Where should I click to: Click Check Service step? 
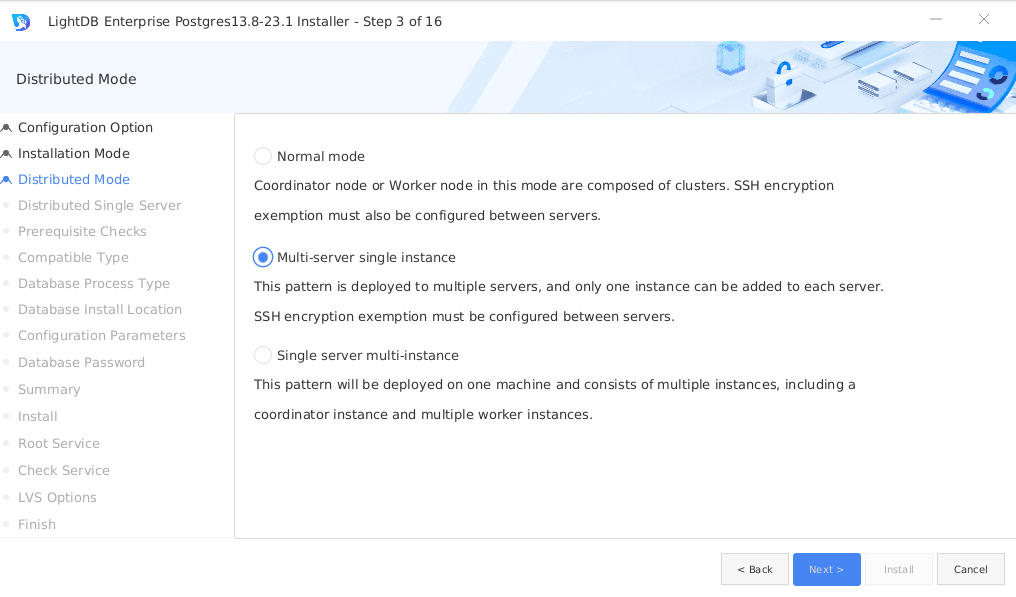pos(64,471)
